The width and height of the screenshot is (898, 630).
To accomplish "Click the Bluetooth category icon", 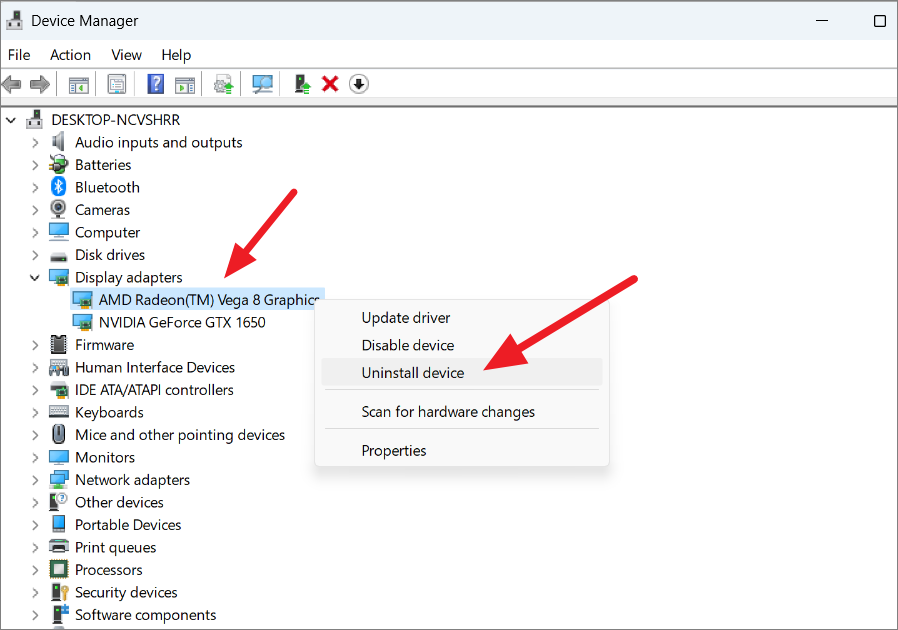I will point(58,187).
